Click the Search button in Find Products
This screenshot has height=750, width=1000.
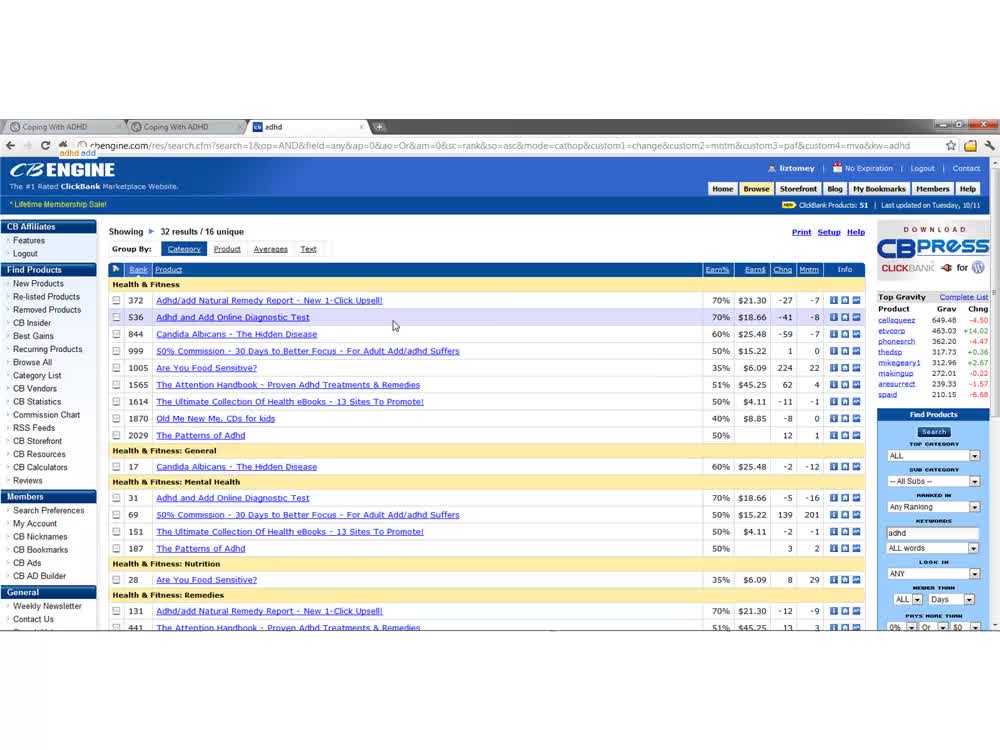click(934, 432)
